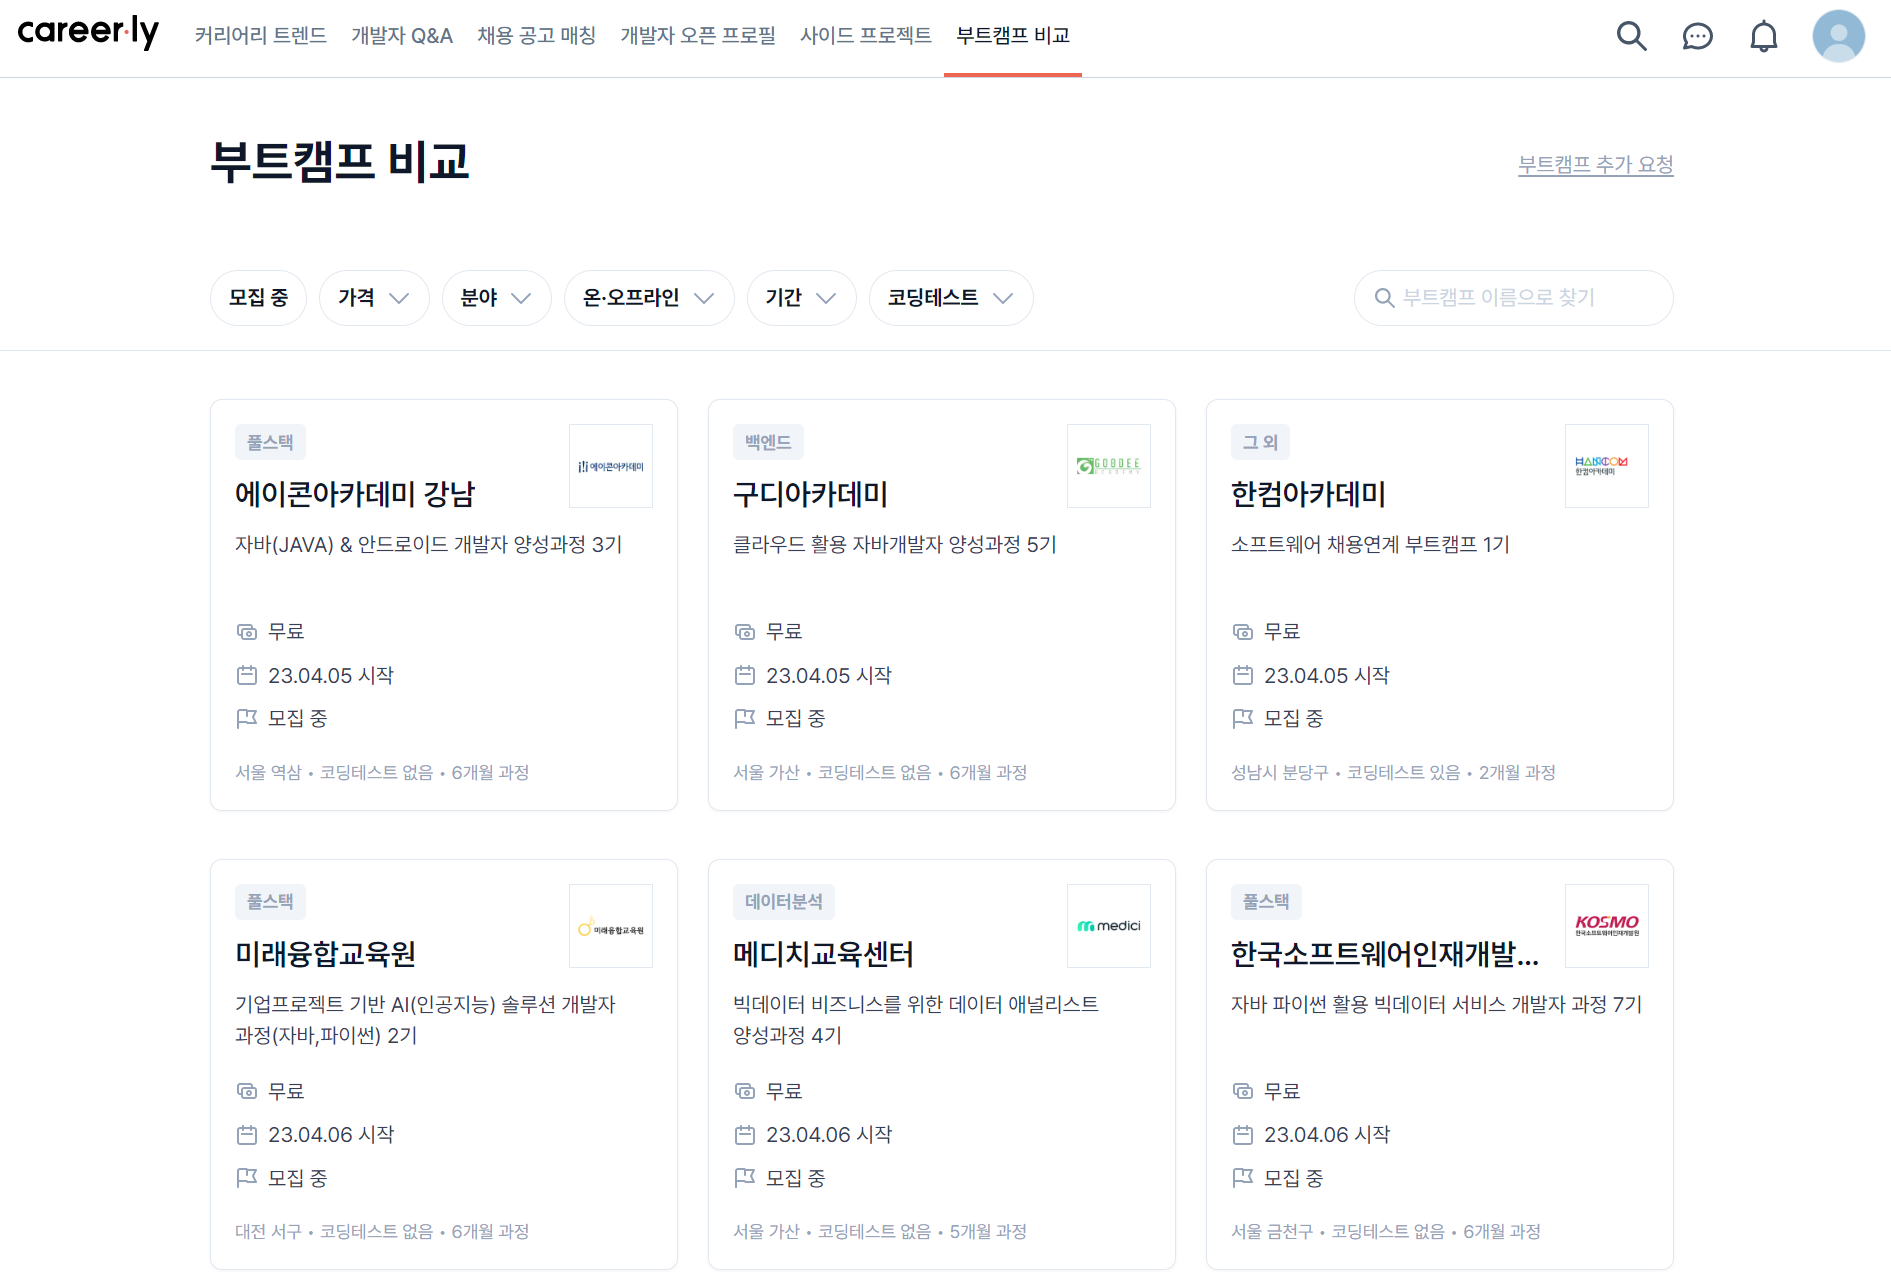Click 메디치교육센터 medici logo thumbnail
Image resolution: width=1891 pixels, height=1284 pixels.
[1109, 926]
